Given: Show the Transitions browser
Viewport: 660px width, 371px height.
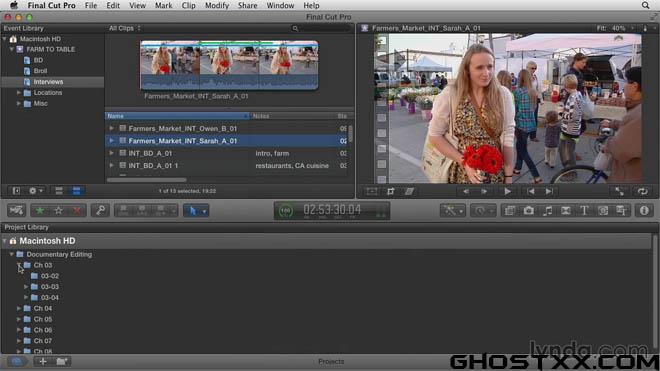Looking at the screenshot, I should point(566,210).
